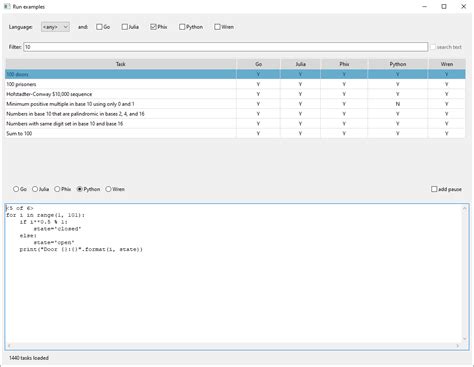The width and height of the screenshot is (474, 367).
Task: Click the N cell under Python column
Action: pos(398,104)
